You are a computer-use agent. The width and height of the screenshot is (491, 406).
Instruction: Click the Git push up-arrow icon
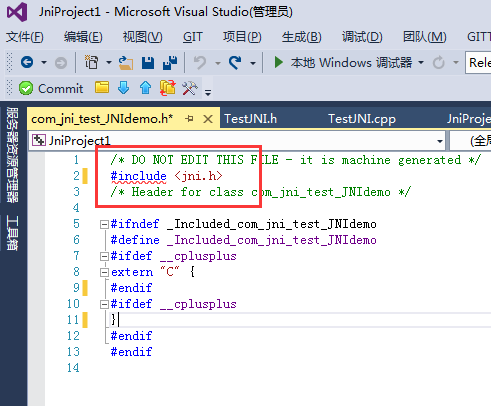click(x=146, y=88)
